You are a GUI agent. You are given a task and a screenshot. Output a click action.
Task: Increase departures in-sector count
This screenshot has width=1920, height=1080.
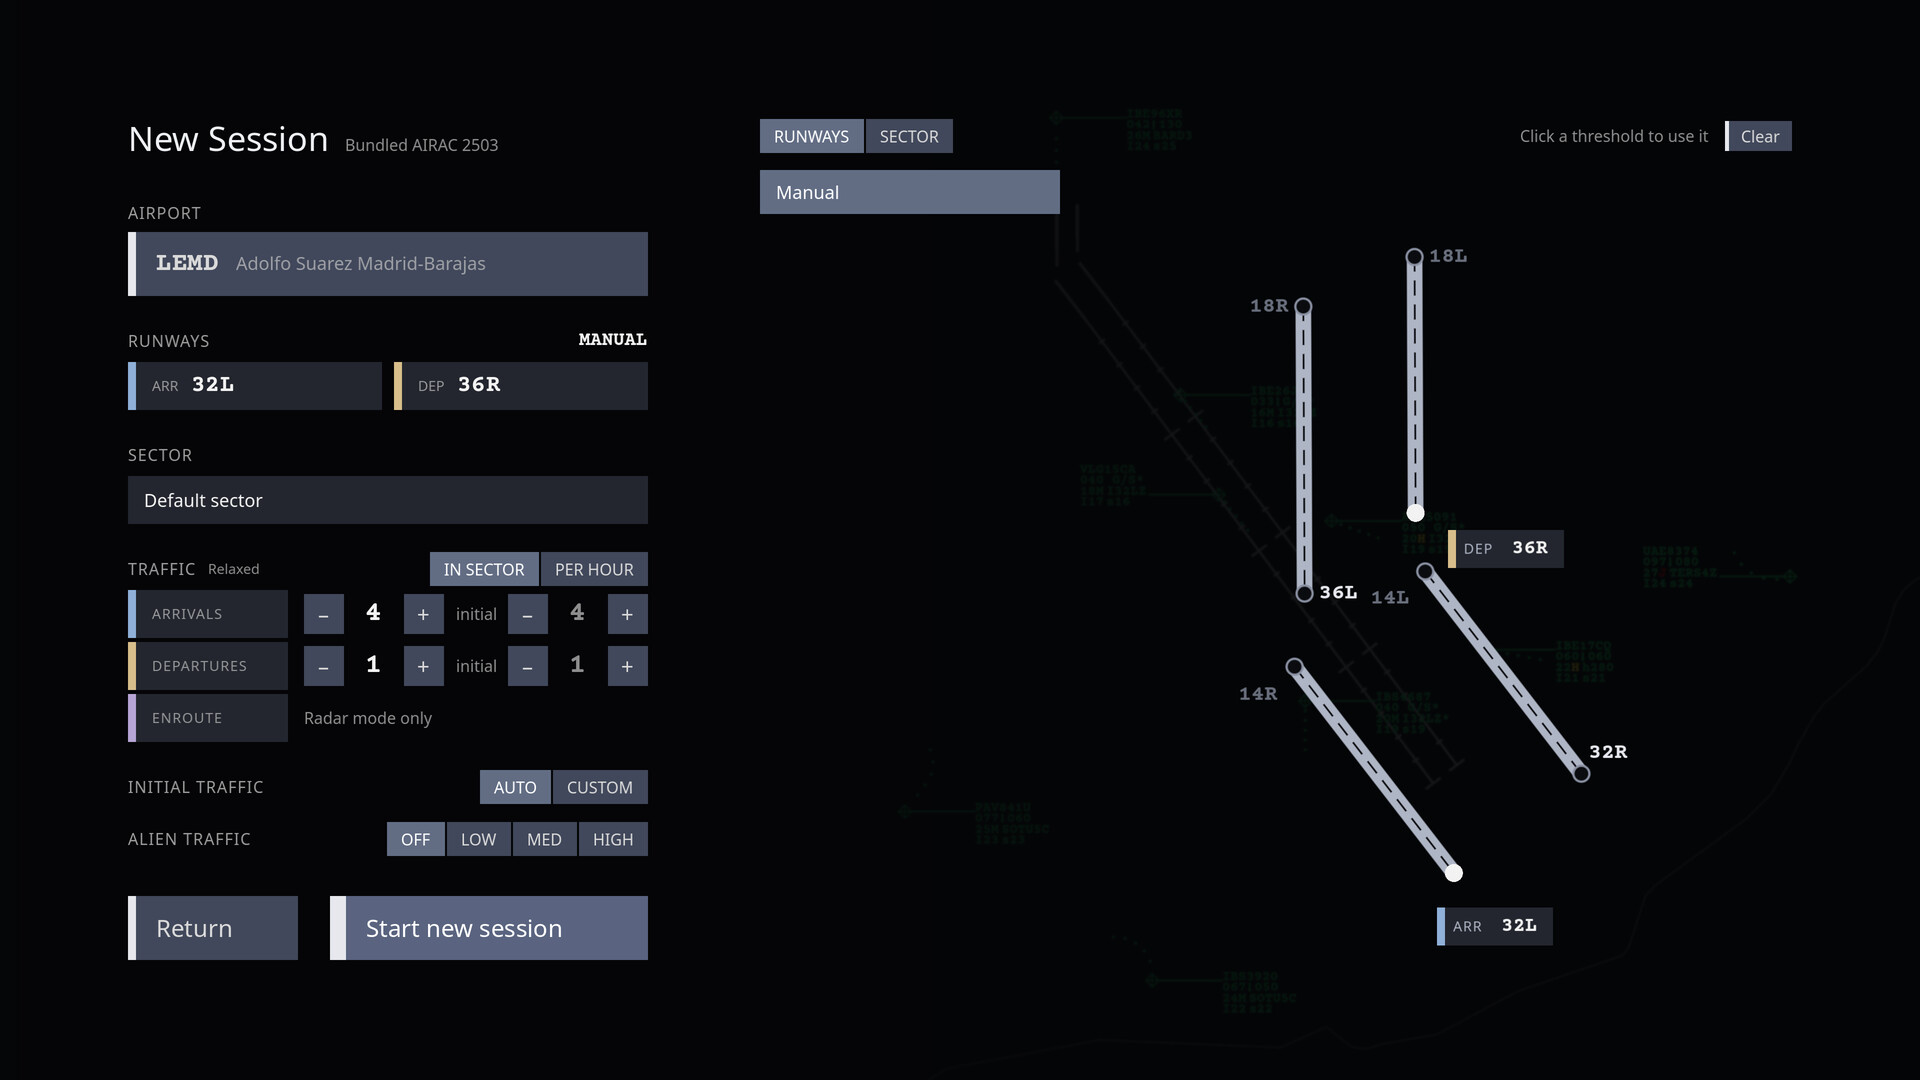coord(424,666)
